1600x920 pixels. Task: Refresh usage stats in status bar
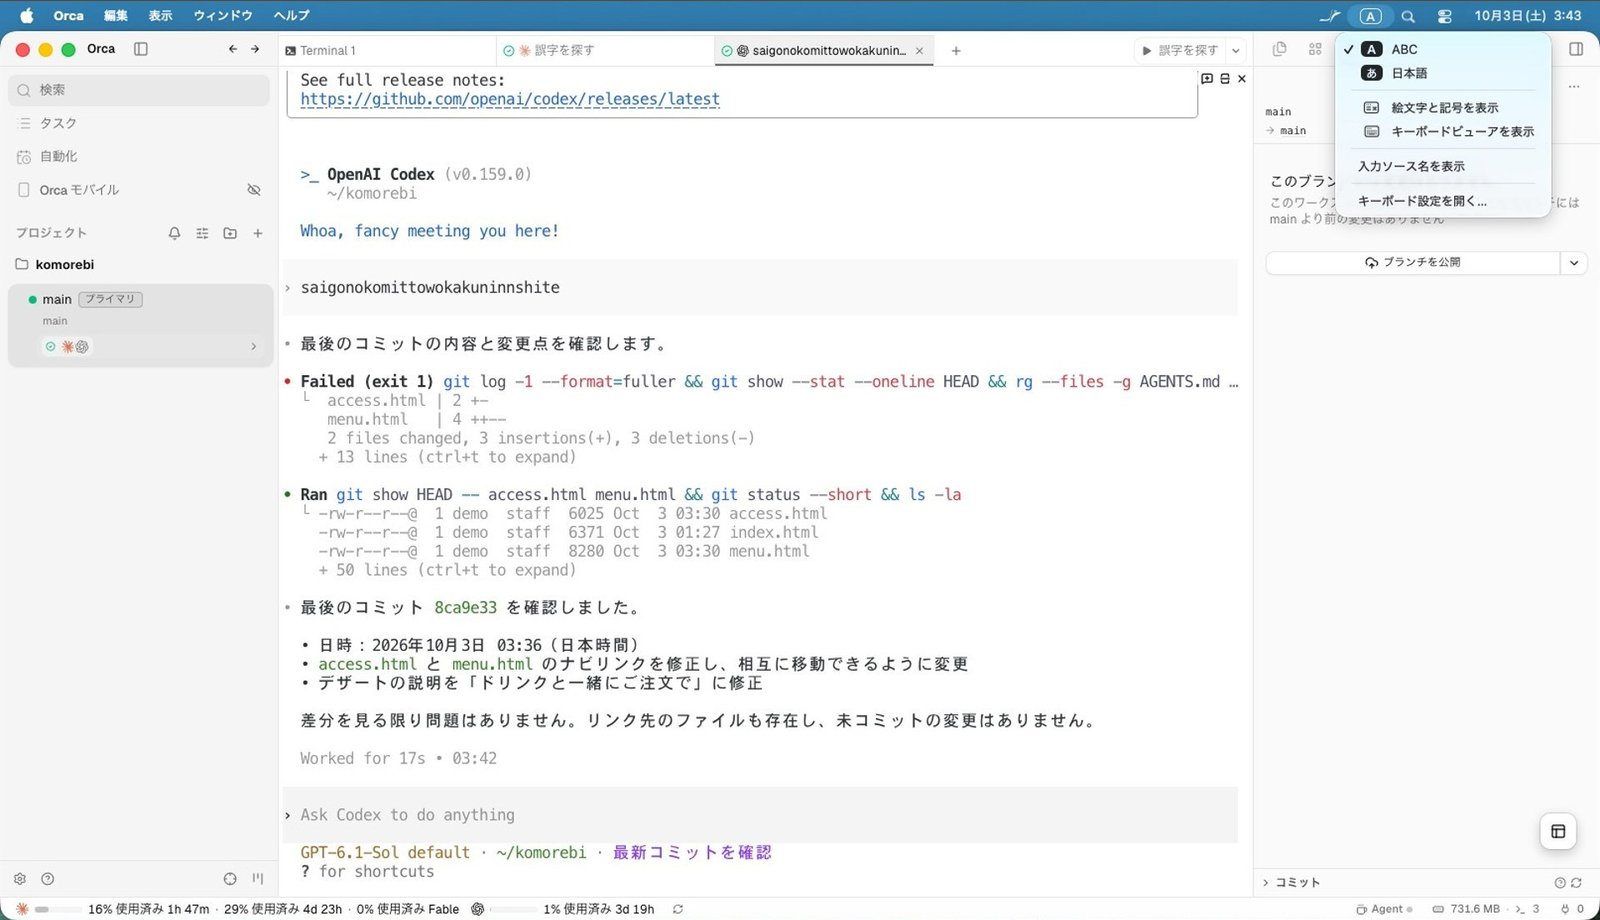(678, 909)
